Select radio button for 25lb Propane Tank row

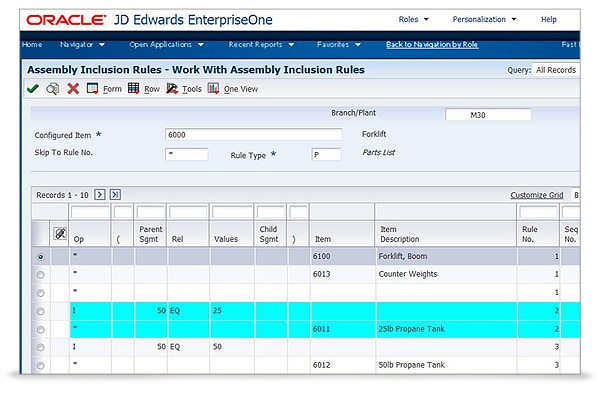click(x=41, y=329)
